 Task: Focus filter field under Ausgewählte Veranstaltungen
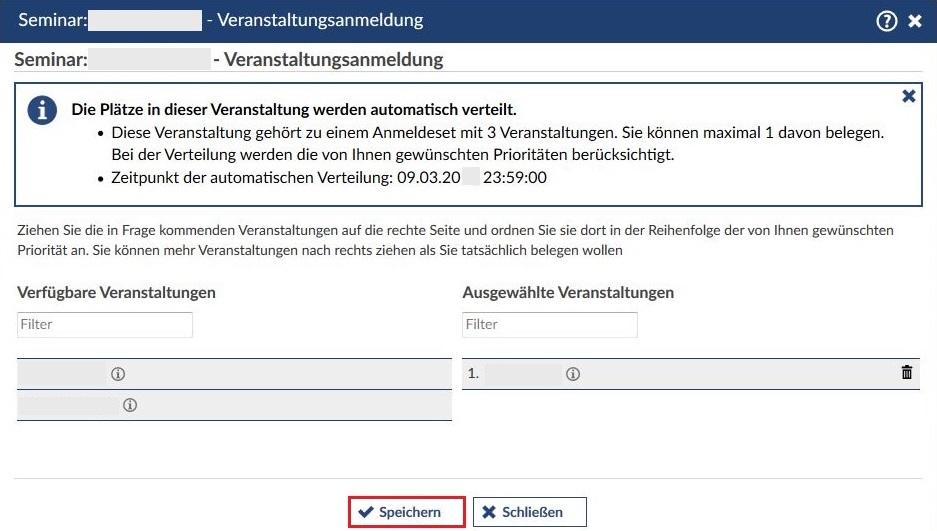pos(549,324)
